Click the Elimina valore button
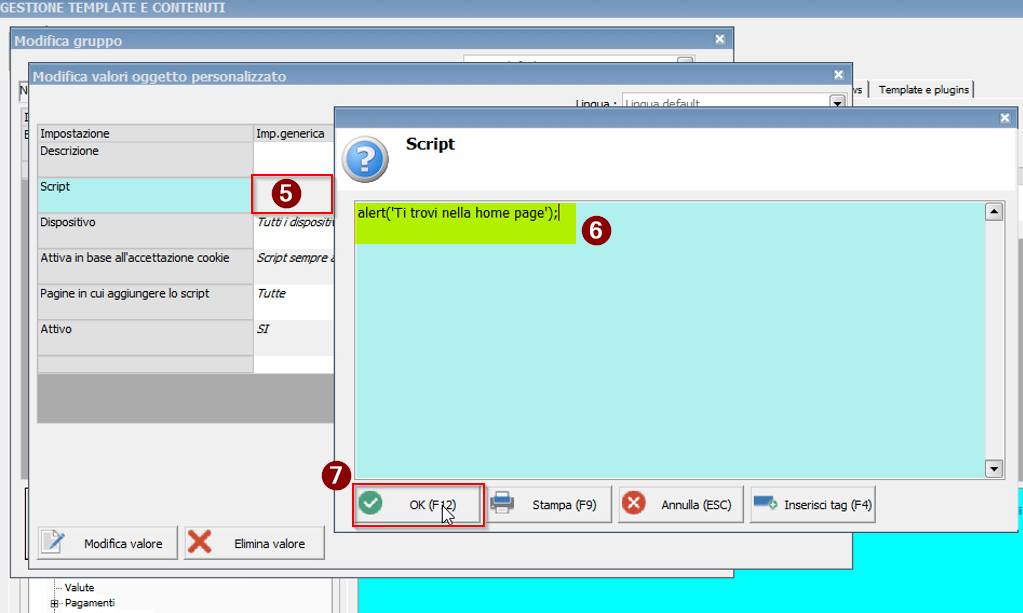This screenshot has height=613, width=1023. pyautogui.click(x=256, y=543)
